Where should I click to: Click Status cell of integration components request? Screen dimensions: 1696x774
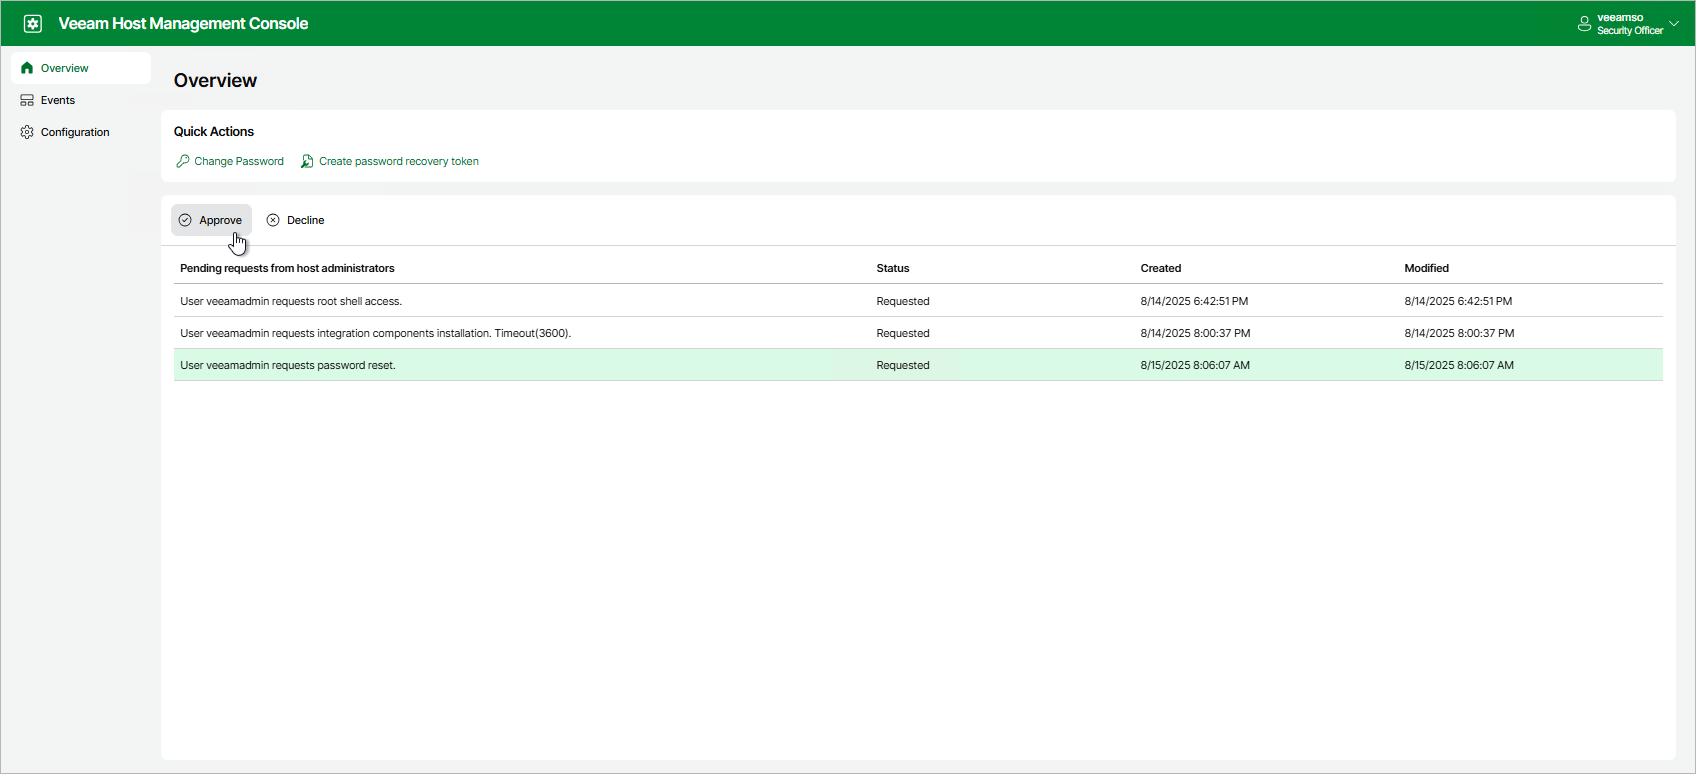(903, 333)
